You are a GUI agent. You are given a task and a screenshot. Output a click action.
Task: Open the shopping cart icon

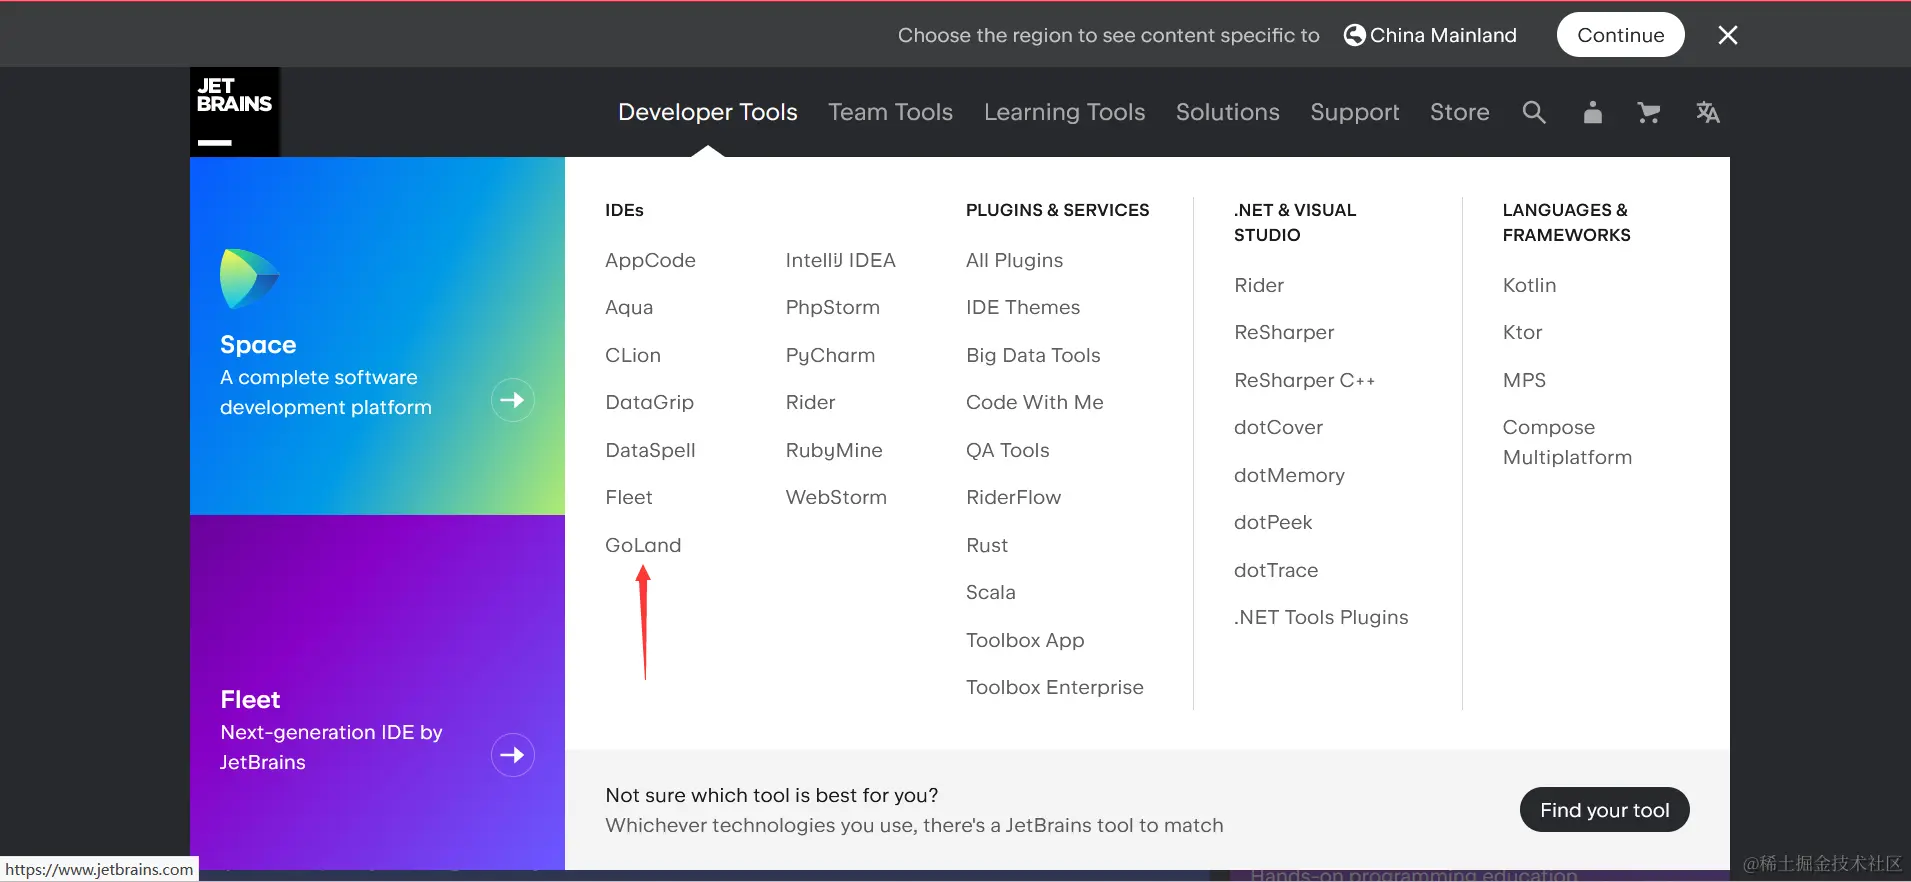coord(1649,112)
